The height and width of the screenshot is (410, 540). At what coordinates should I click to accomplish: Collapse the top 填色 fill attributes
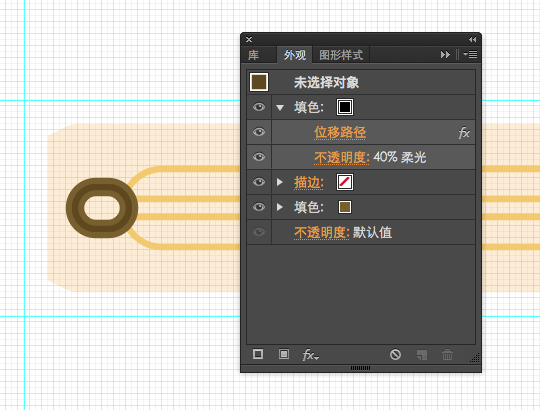coord(280,108)
